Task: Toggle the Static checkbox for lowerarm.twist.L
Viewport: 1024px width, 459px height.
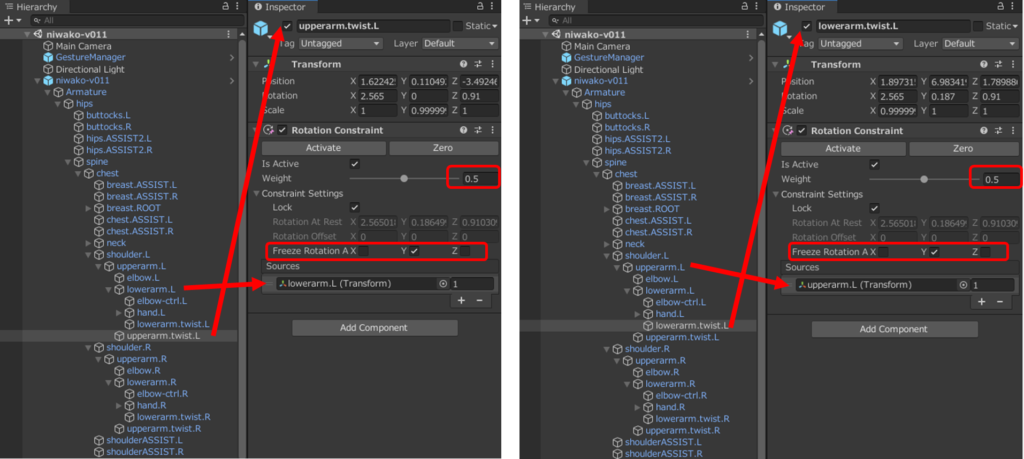Action: coord(977,26)
